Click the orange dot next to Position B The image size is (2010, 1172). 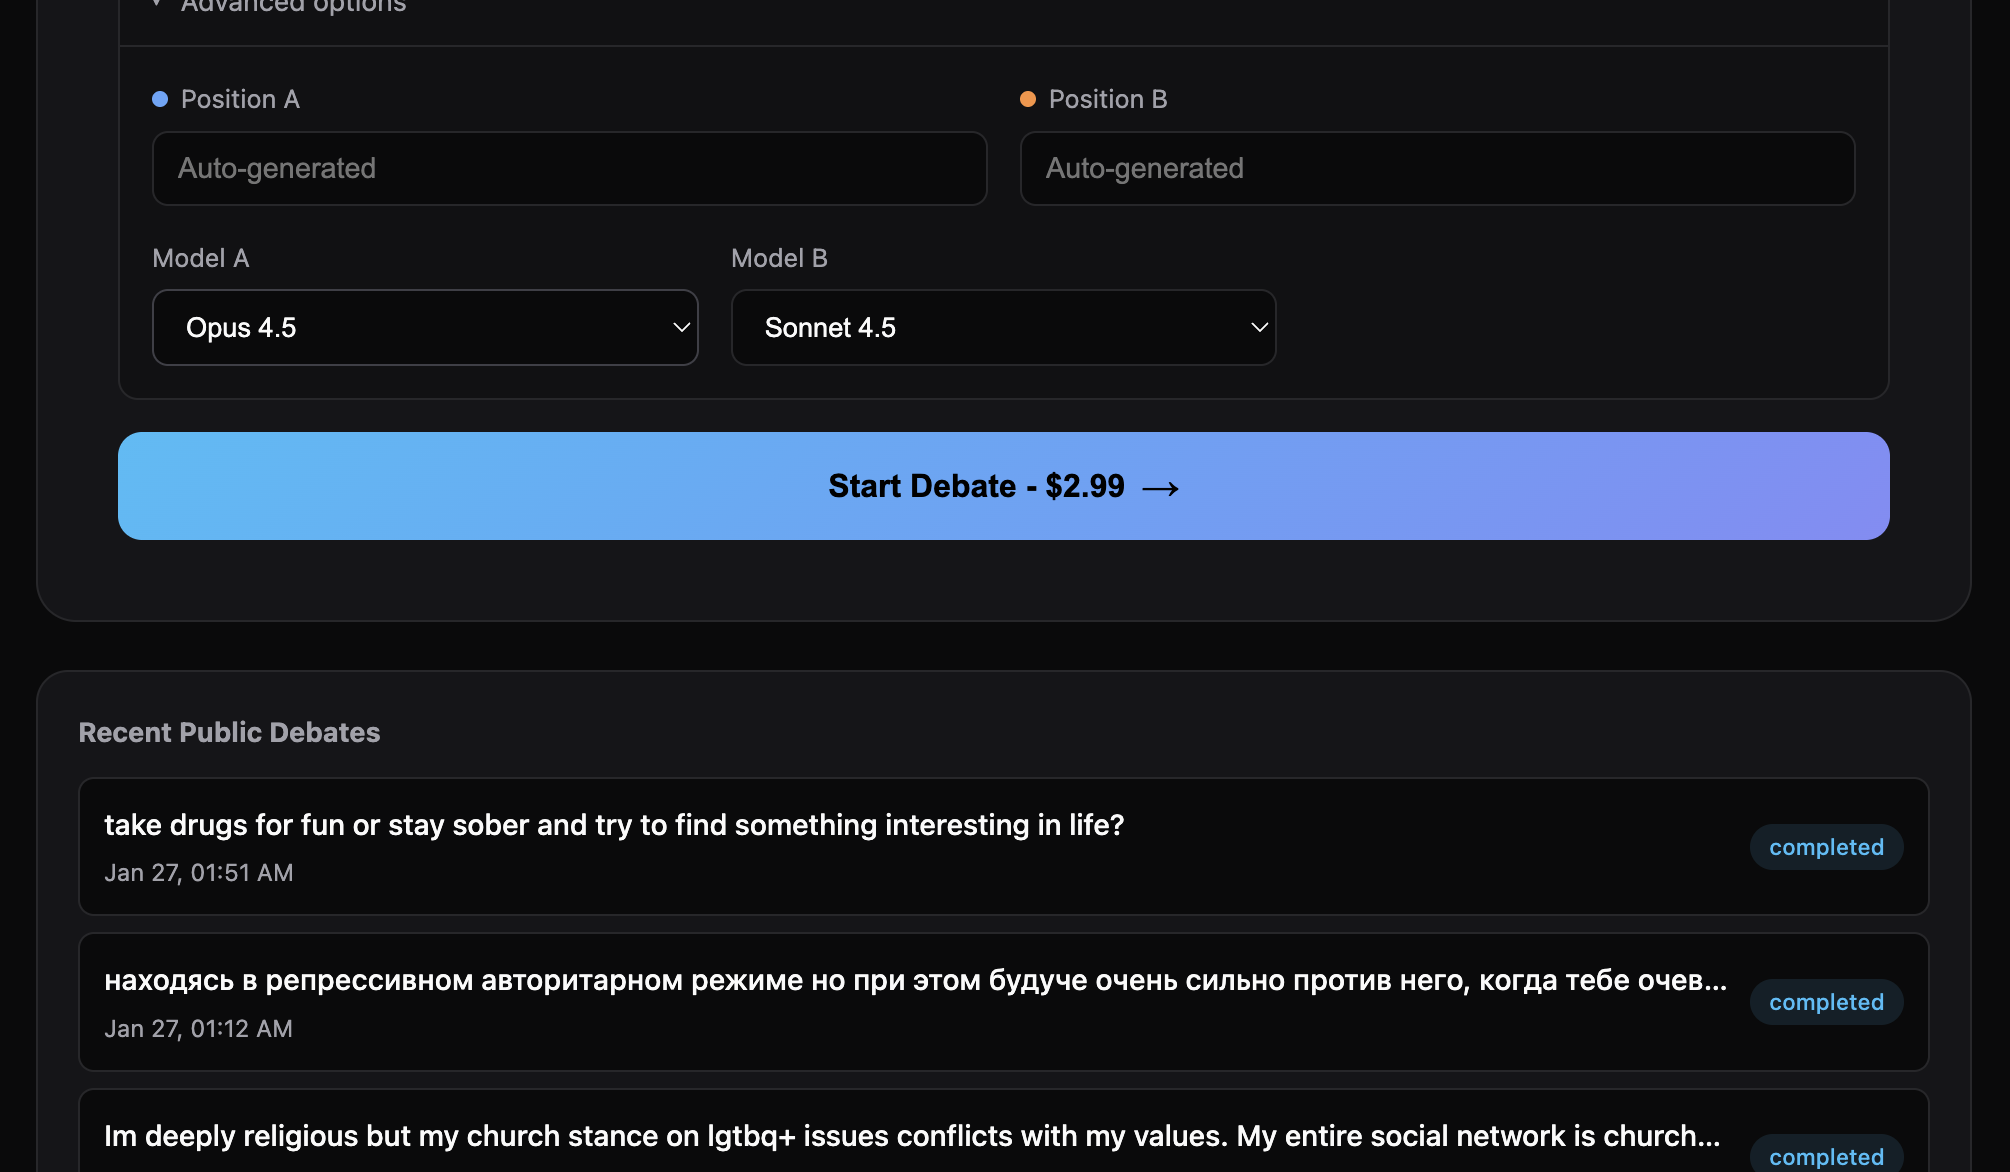[x=1027, y=98]
